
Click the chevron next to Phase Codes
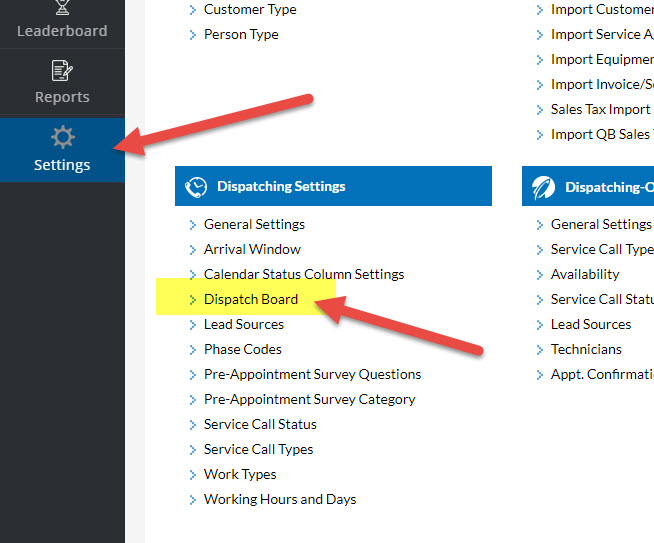click(x=193, y=350)
